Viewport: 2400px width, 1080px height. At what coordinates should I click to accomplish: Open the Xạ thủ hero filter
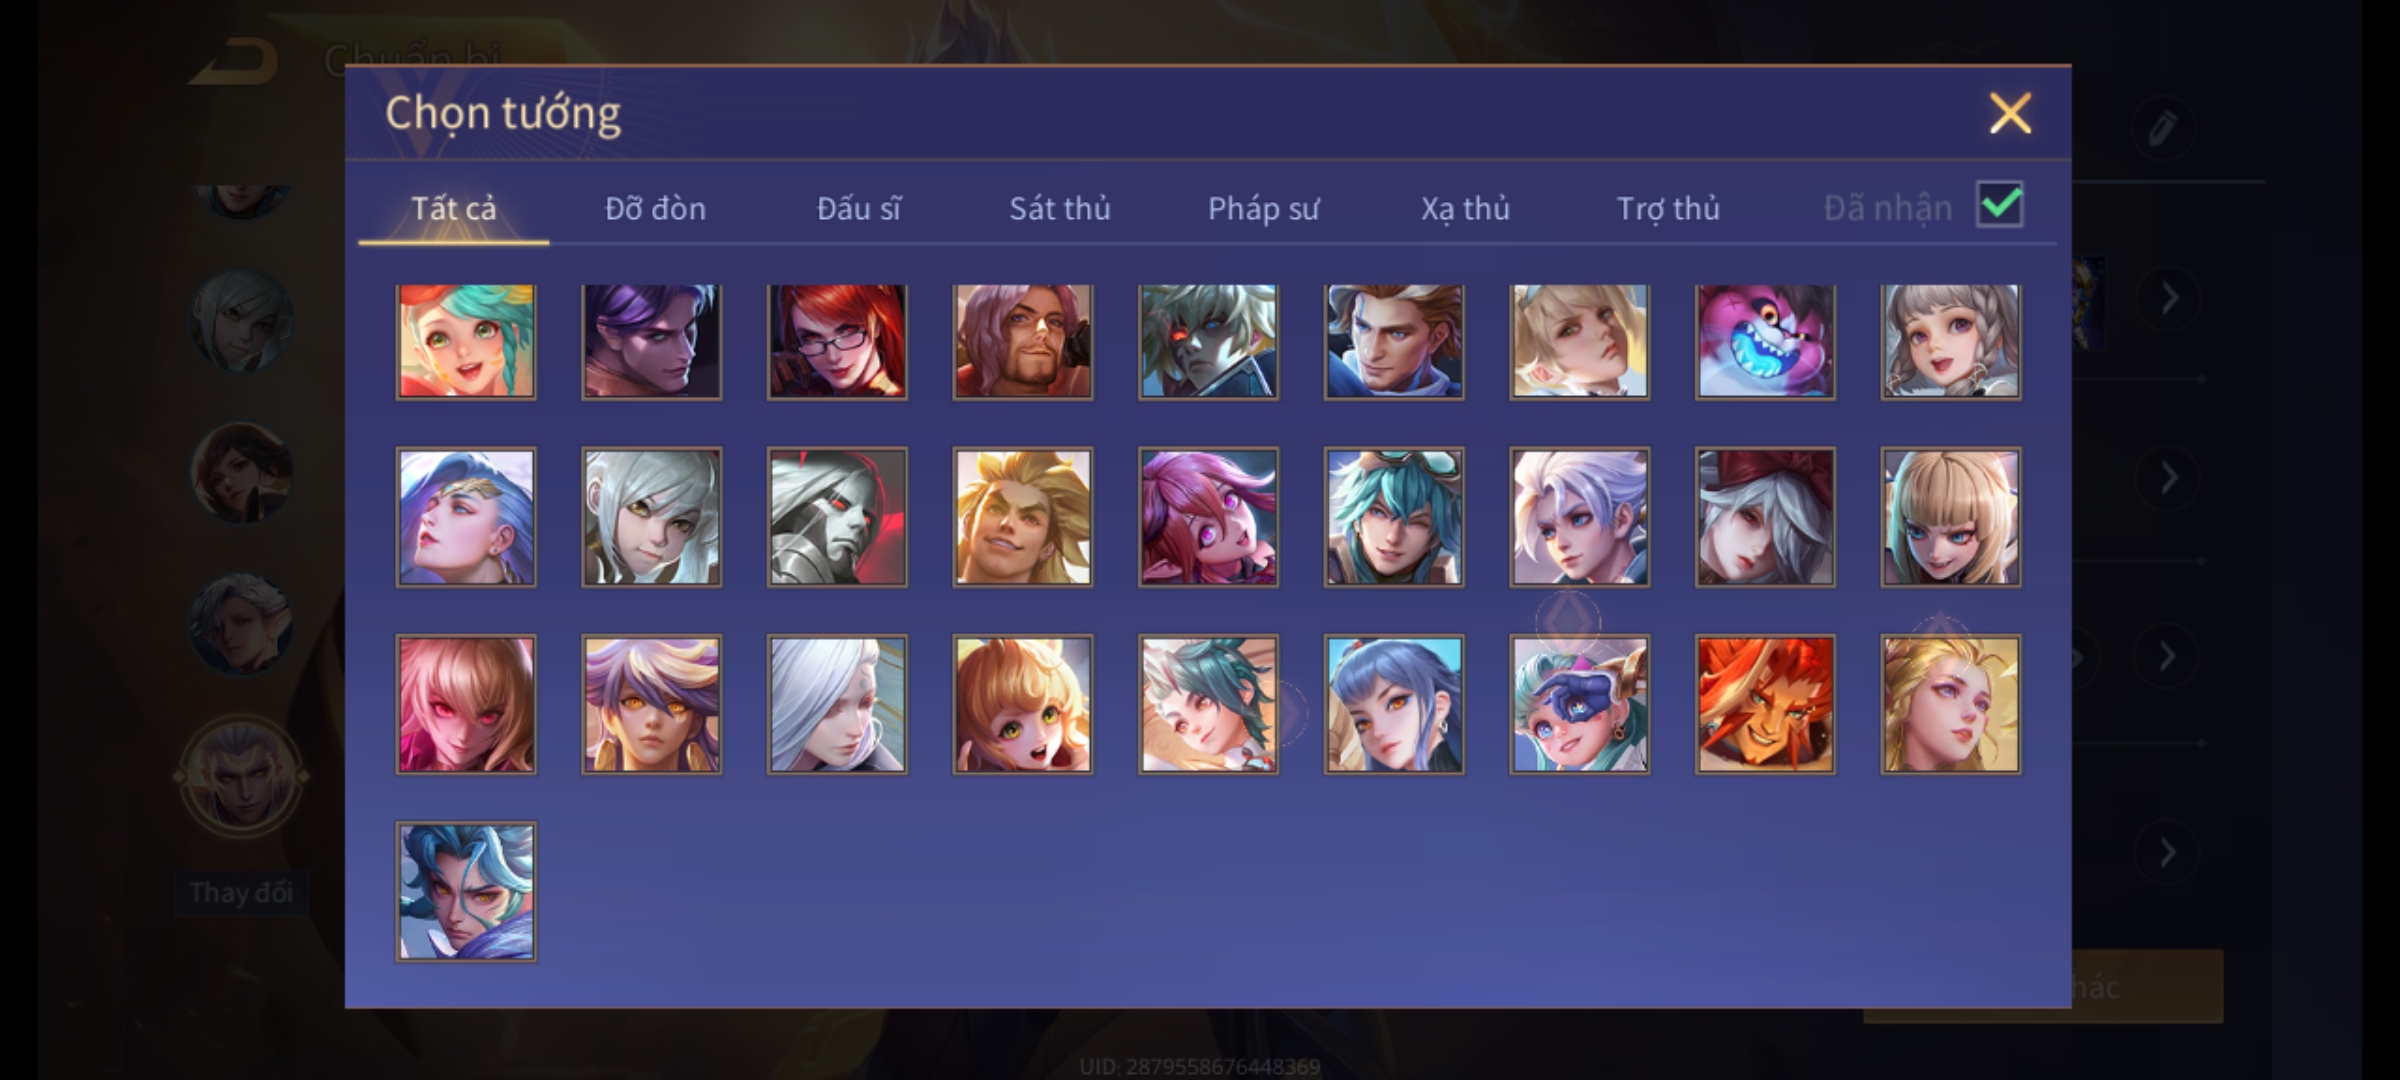coord(1465,208)
